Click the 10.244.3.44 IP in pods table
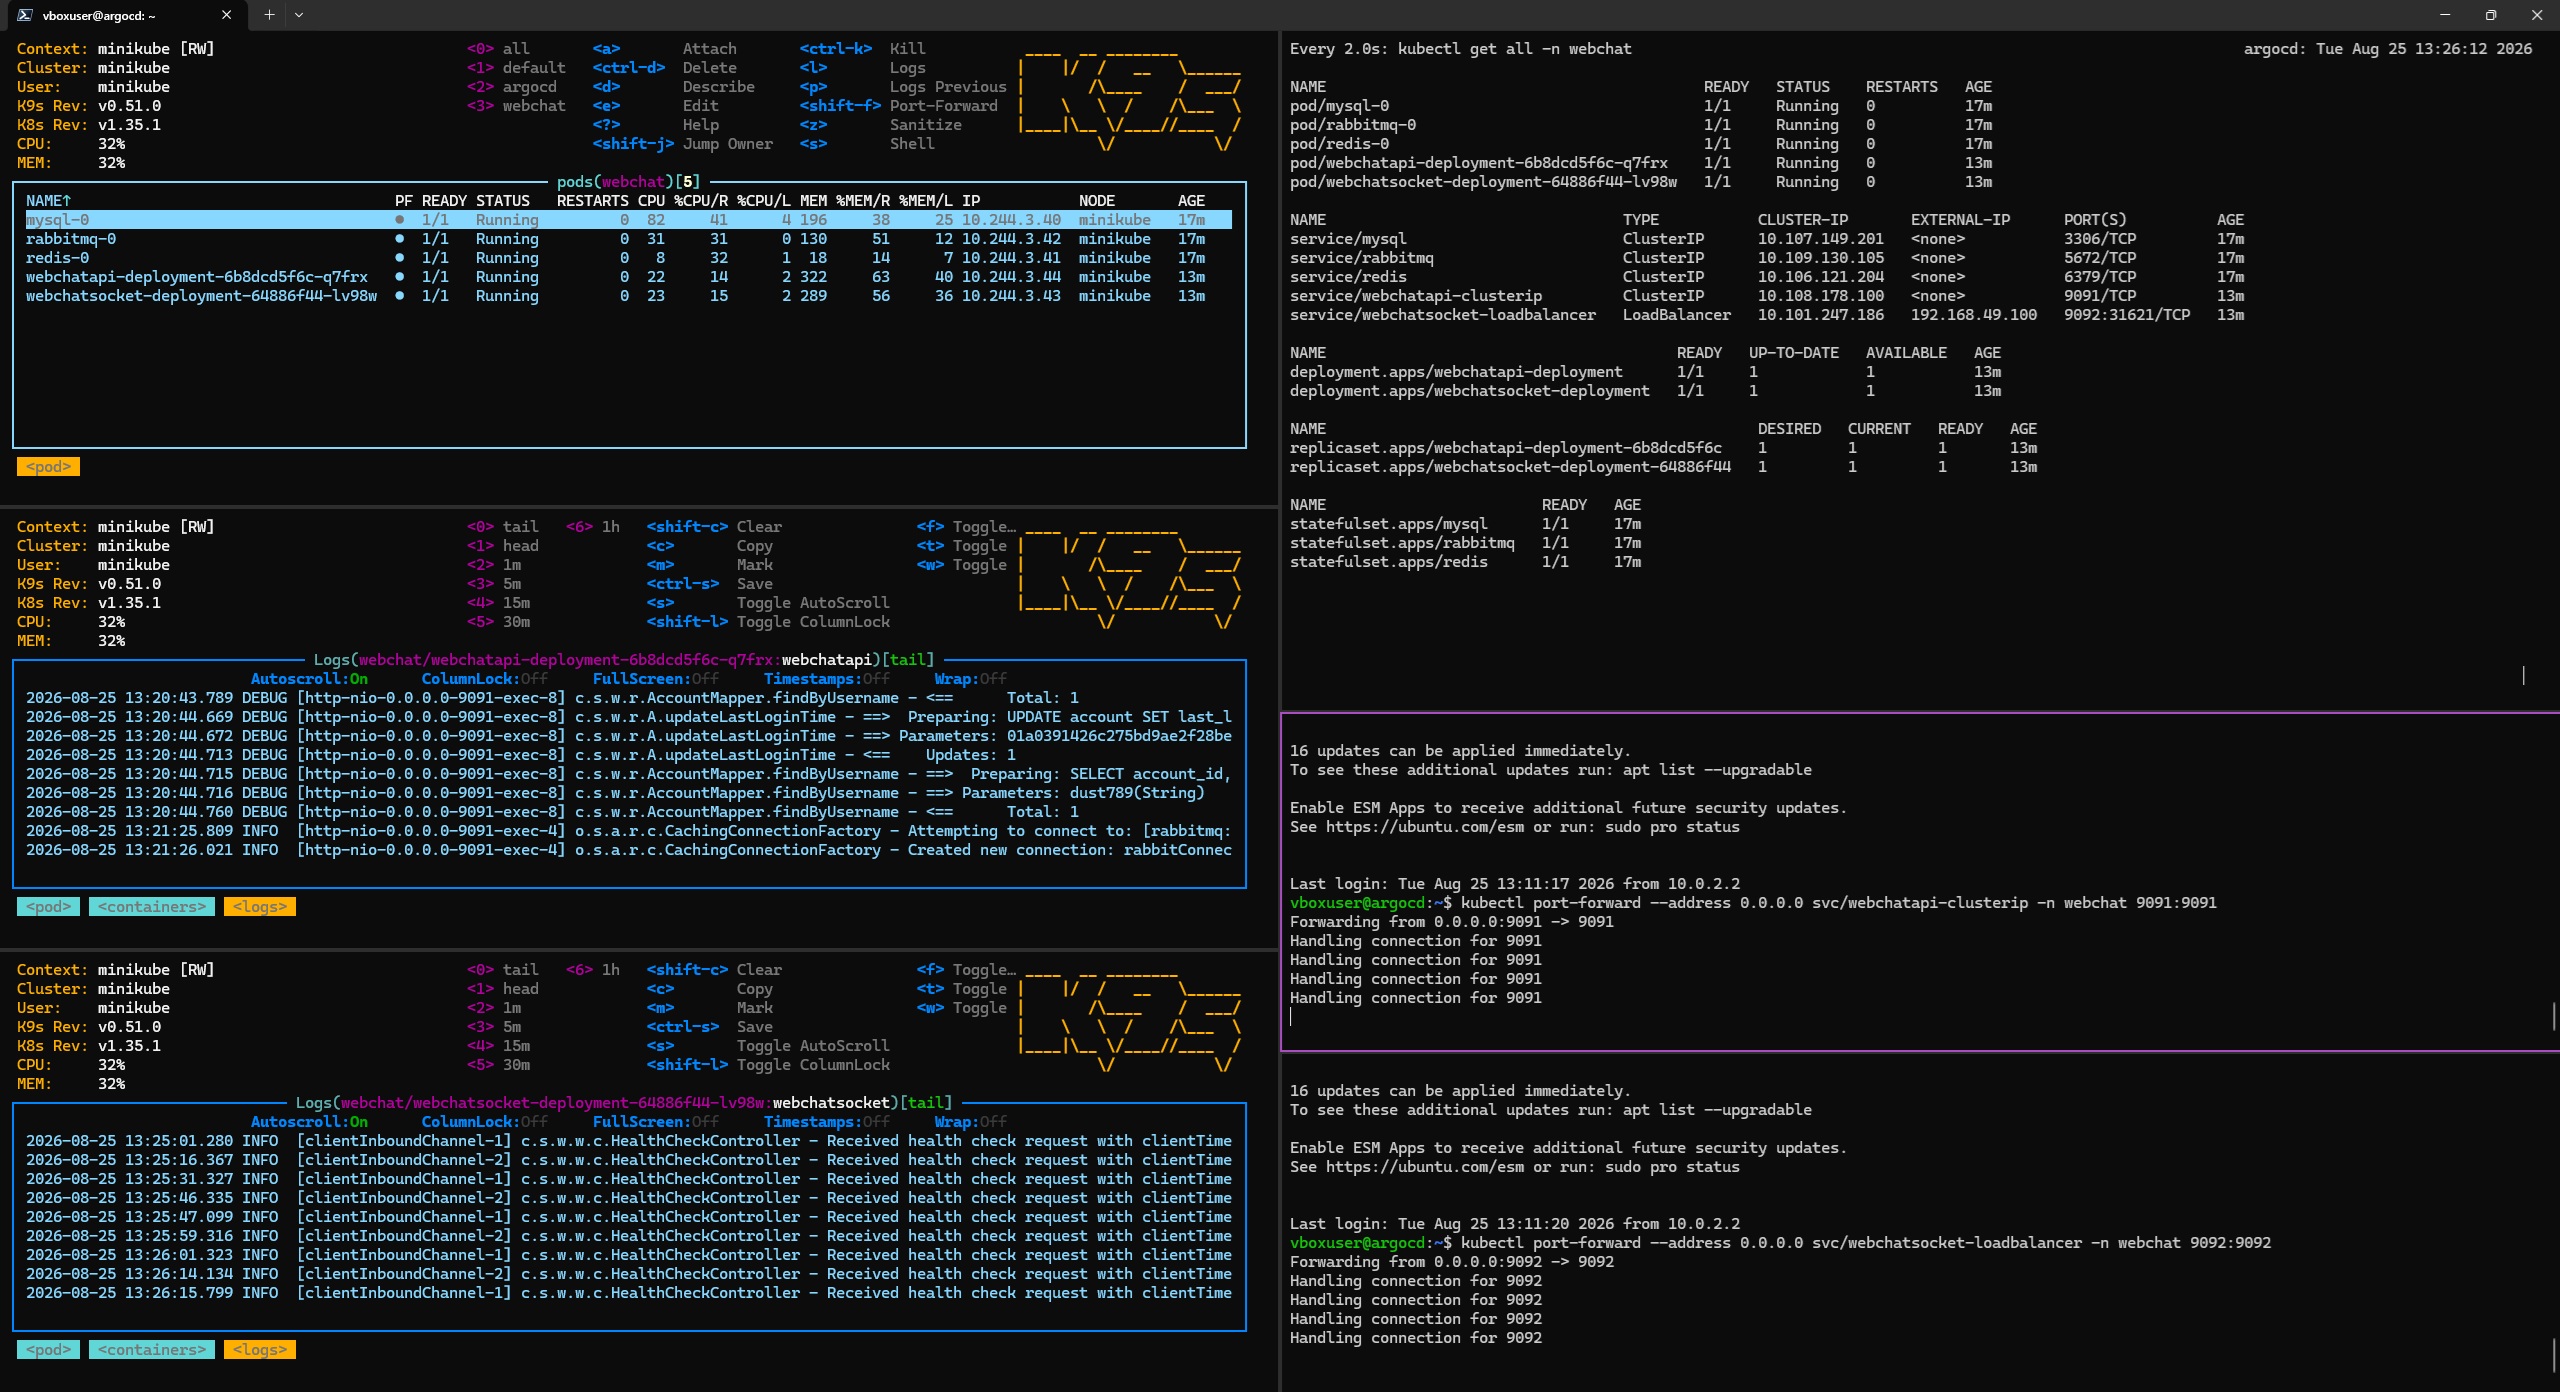This screenshot has width=2560, height=1392. click(x=1011, y=277)
